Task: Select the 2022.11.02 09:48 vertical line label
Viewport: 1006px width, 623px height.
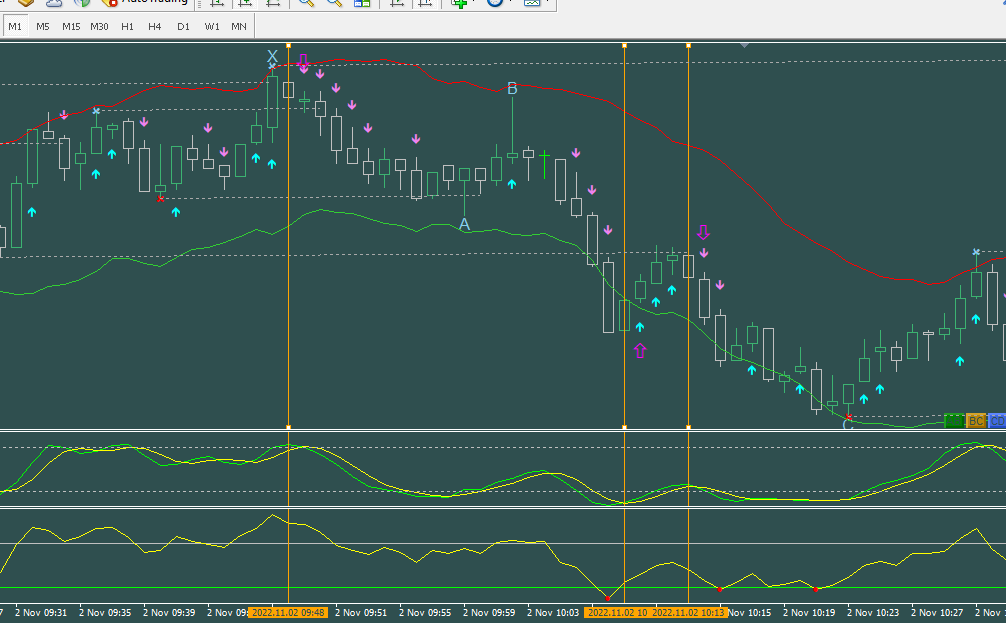Action: [288, 611]
